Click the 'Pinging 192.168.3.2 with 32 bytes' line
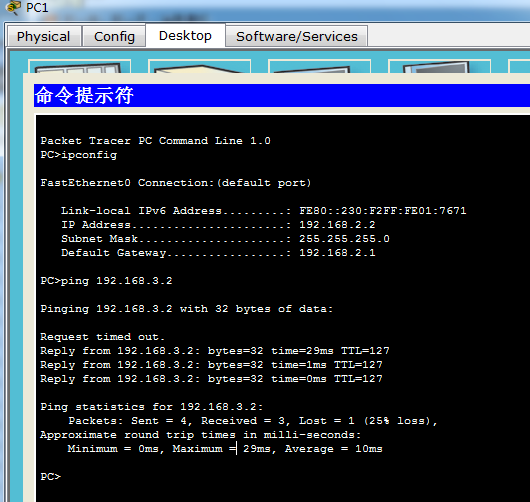The image size is (530, 502). pyautogui.click(x=187, y=309)
